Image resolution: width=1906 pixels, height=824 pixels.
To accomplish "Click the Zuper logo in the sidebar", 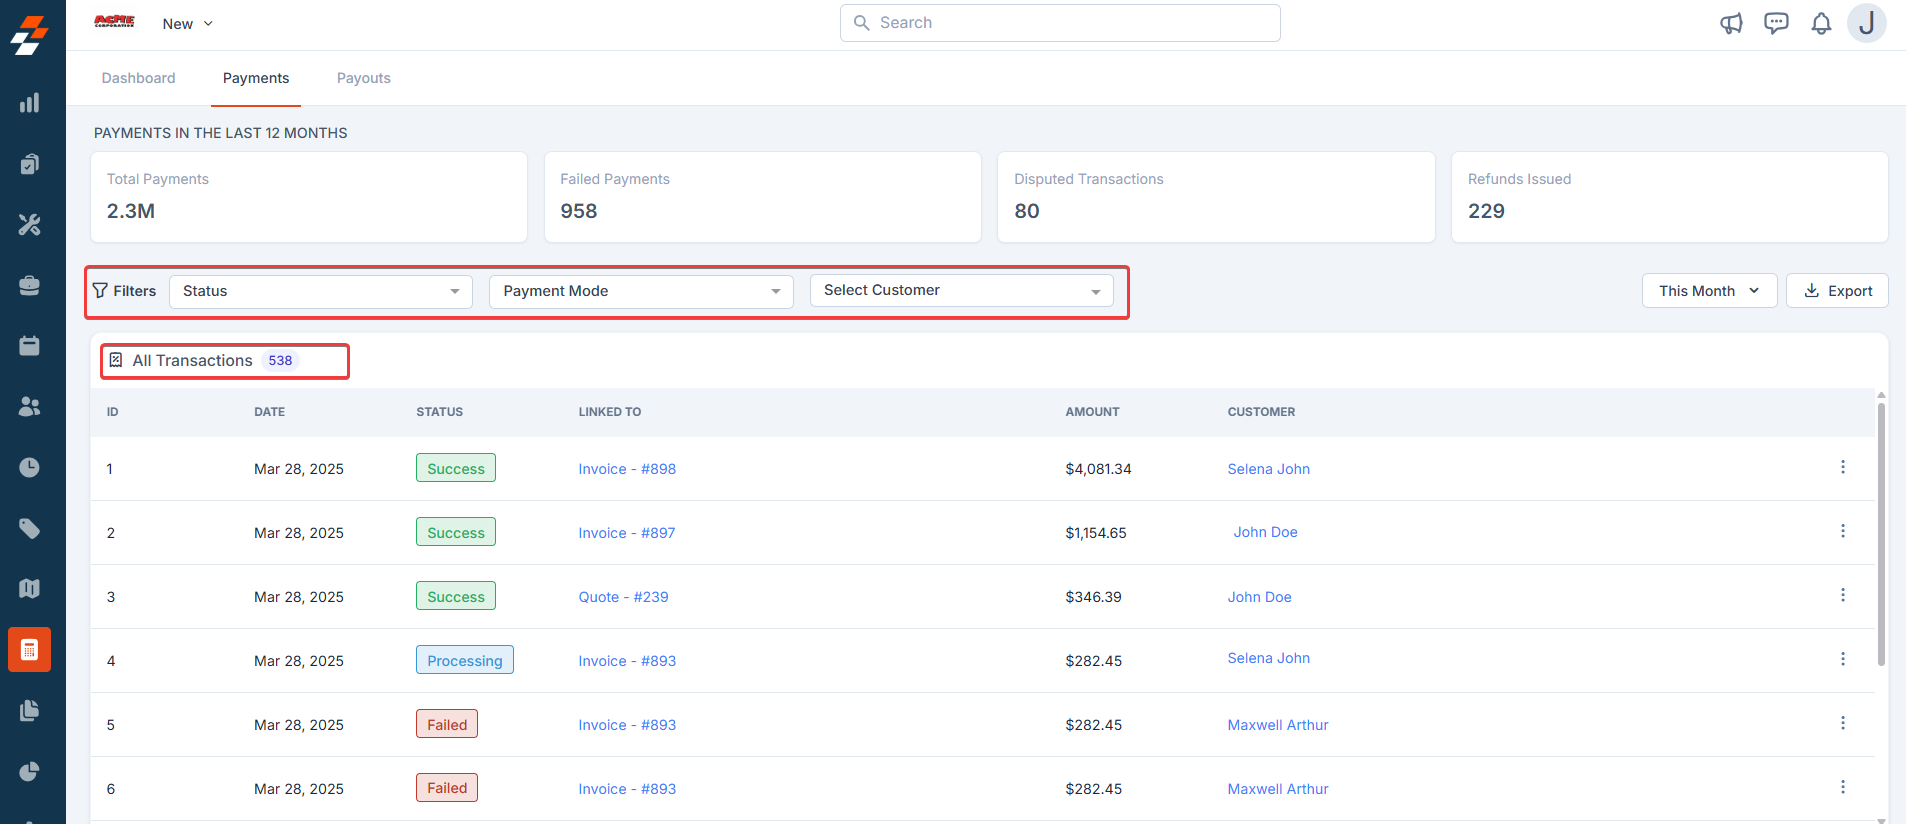I will pos(30,35).
